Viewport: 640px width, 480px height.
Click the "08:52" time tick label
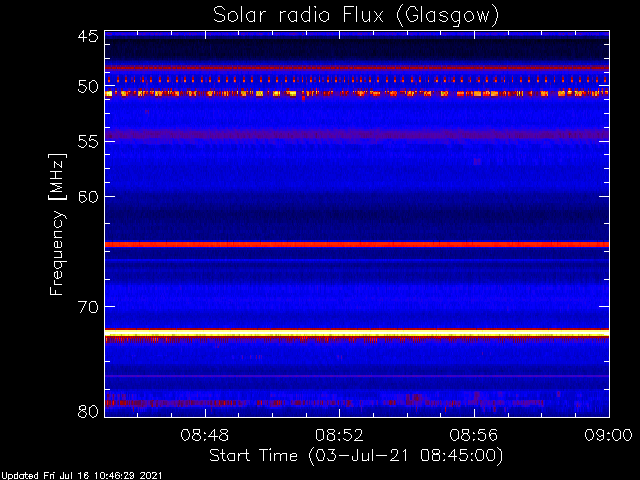[339, 435]
